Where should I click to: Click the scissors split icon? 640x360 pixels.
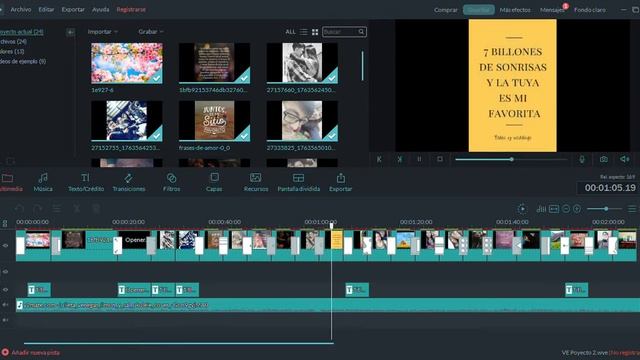point(76,209)
